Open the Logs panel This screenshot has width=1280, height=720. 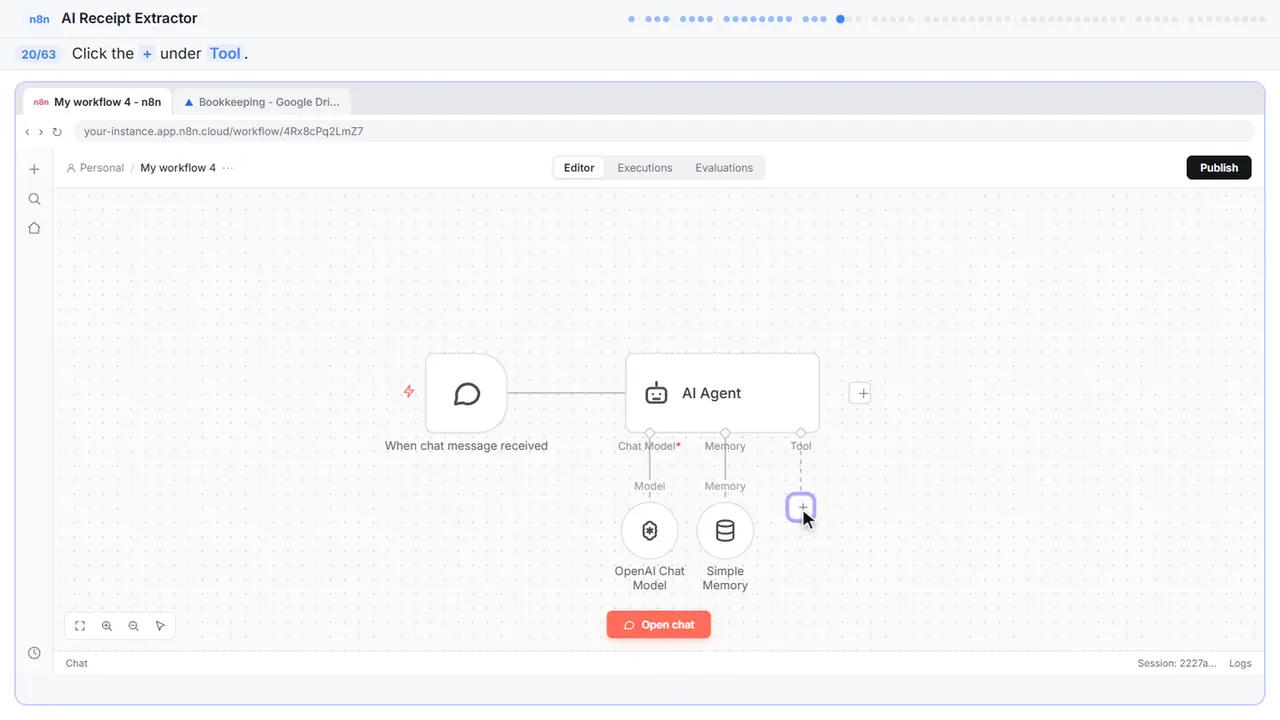pos(1240,663)
